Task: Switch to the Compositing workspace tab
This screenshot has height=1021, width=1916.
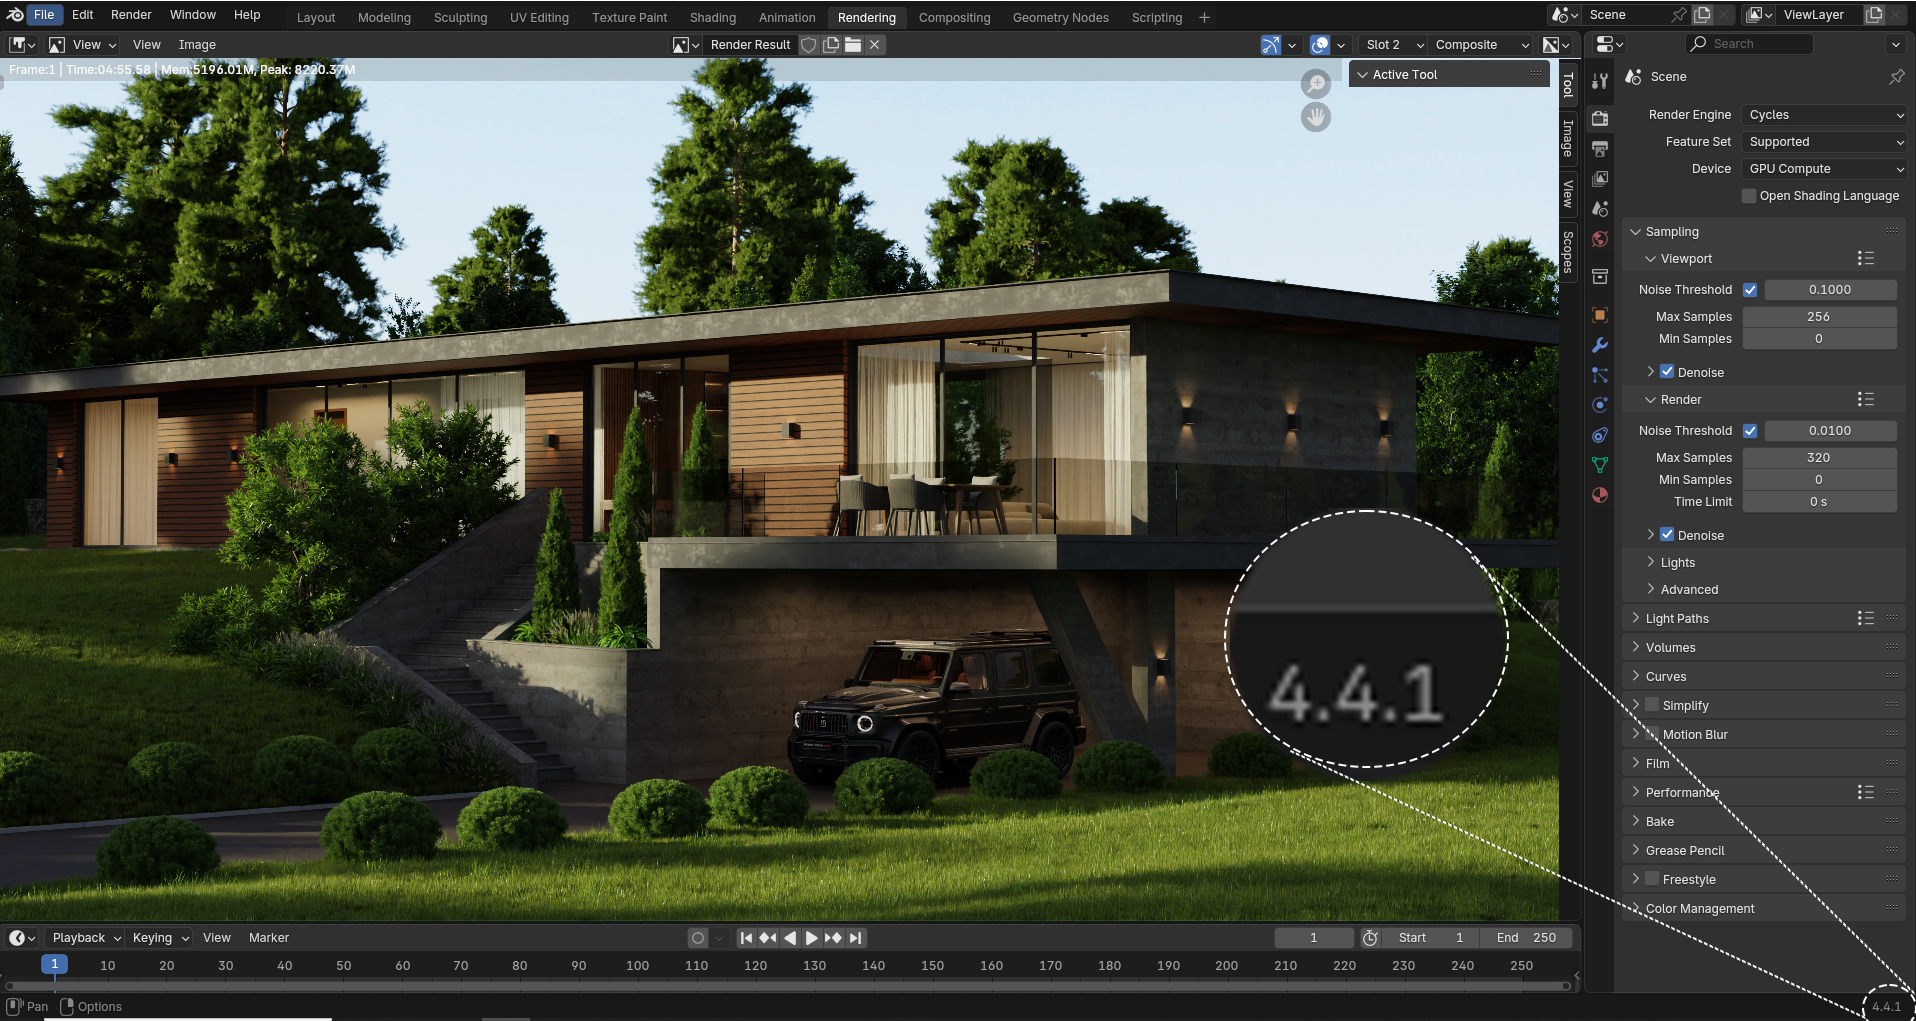Action: (x=954, y=18)
